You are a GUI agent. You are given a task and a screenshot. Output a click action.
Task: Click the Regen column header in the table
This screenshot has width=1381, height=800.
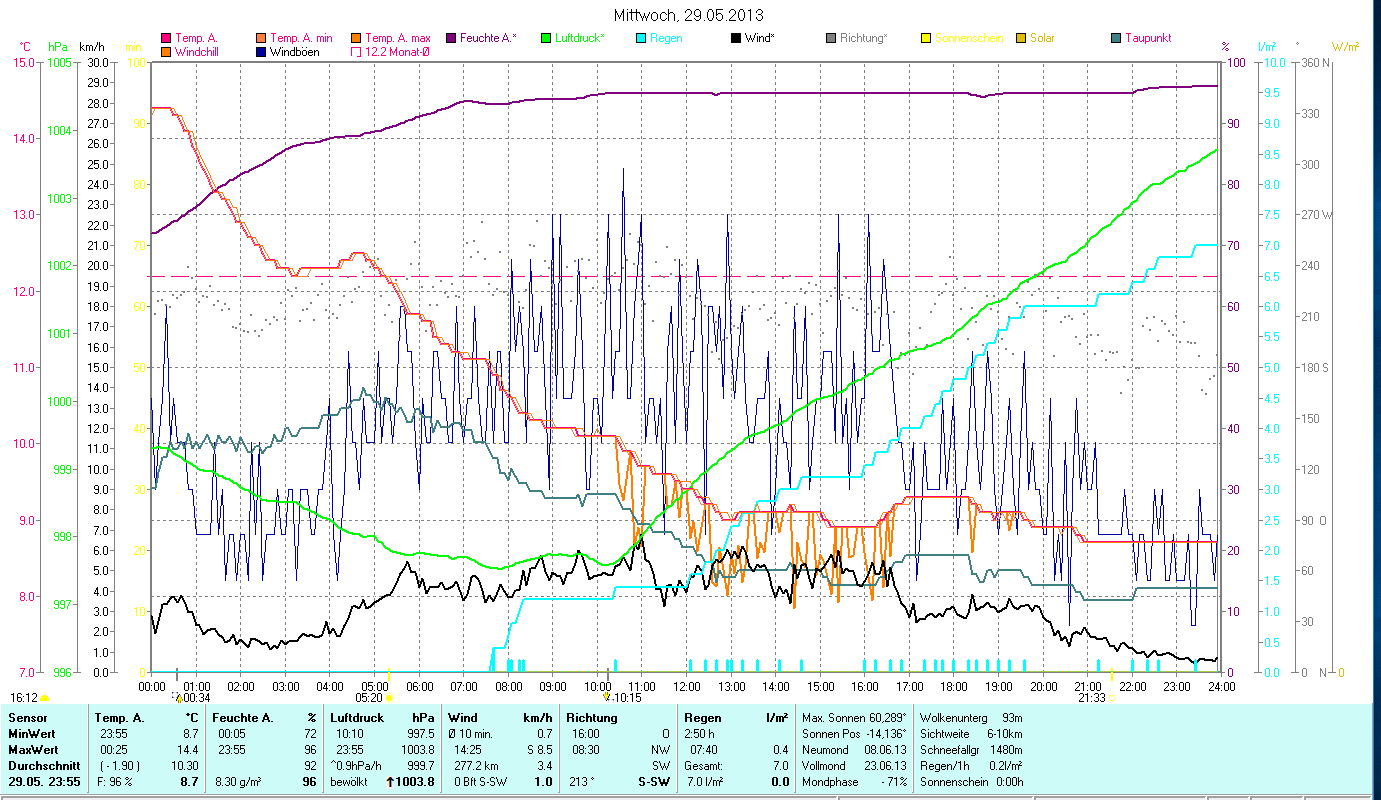click(x=703, y=718)
